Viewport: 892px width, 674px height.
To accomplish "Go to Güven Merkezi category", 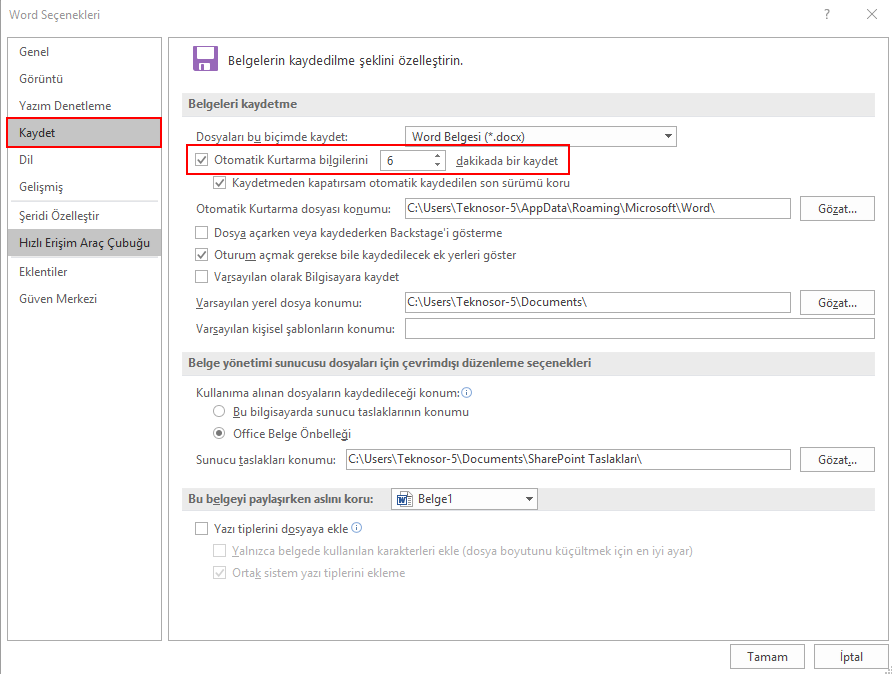I will click(x=58, y=299).
